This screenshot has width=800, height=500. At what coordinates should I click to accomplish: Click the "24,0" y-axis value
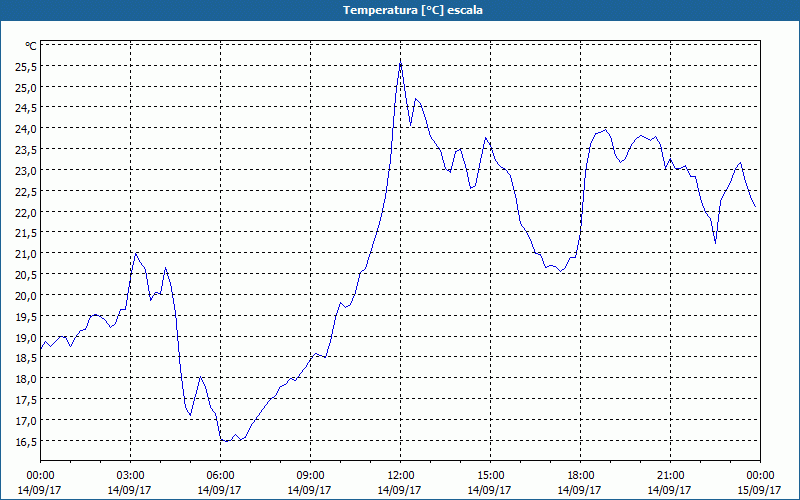[26, 129]
